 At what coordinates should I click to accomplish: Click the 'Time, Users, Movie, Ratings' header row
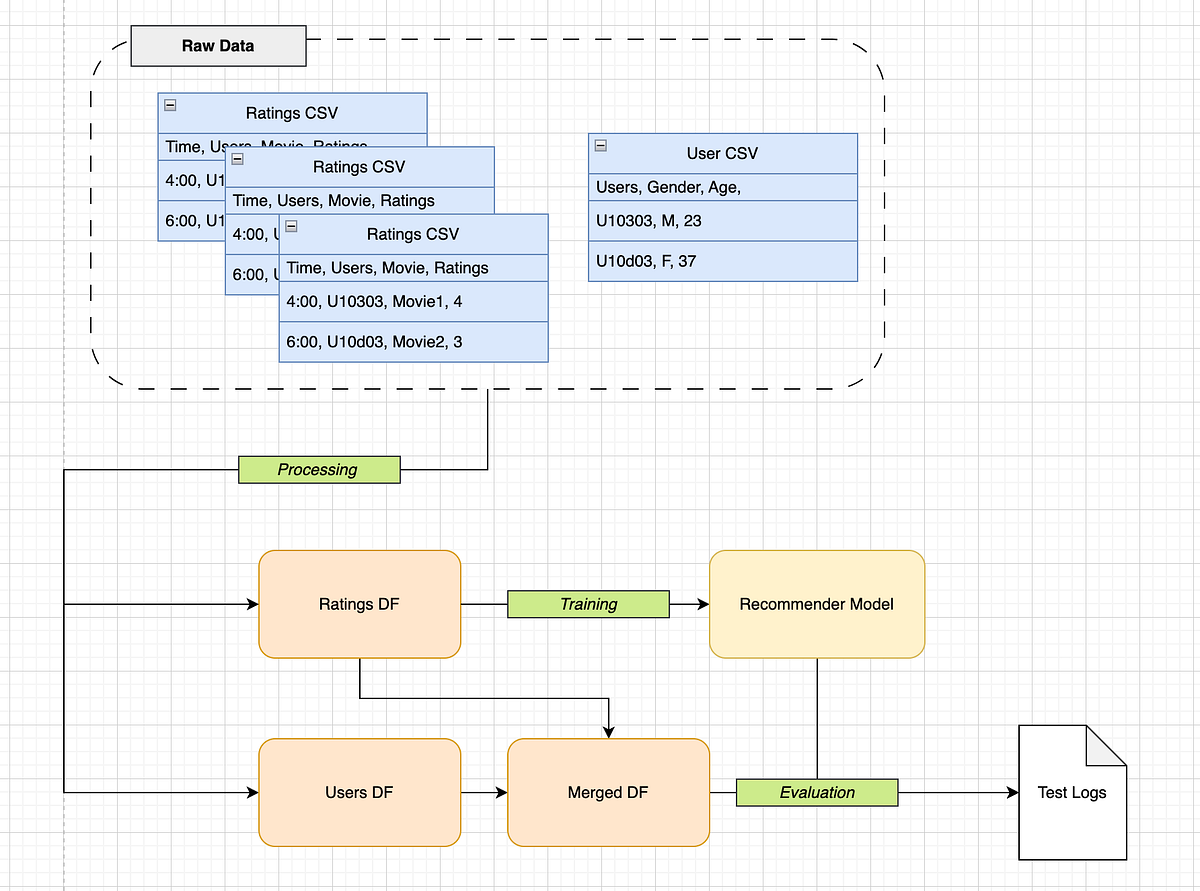[x=413, y=268]
